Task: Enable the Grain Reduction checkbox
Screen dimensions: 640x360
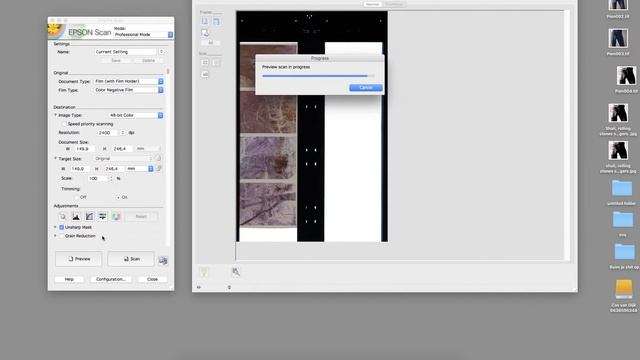Action: [x=62, y=236]
